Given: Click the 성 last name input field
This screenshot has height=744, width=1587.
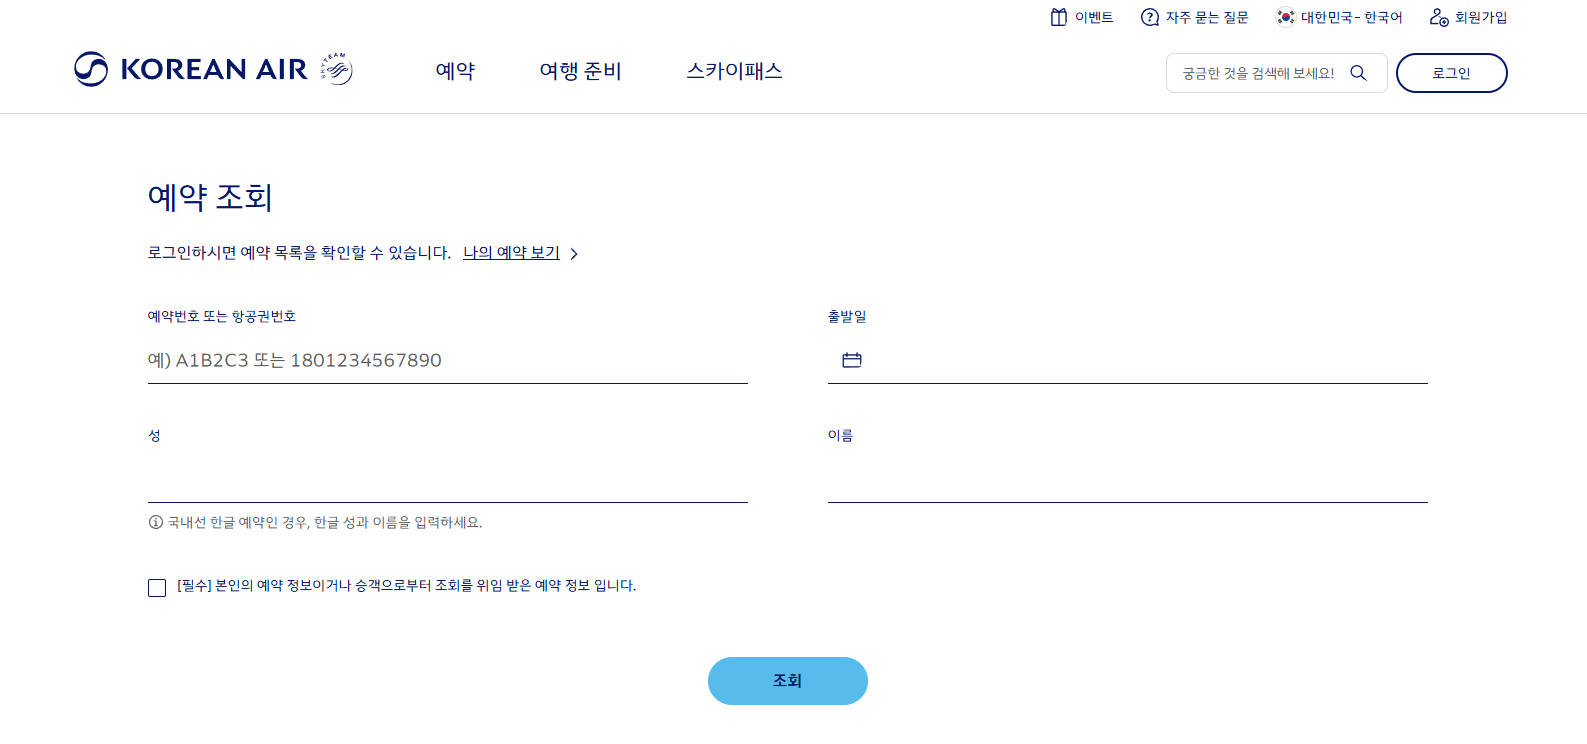Looking at the screenshot, I should click(448, 479).
